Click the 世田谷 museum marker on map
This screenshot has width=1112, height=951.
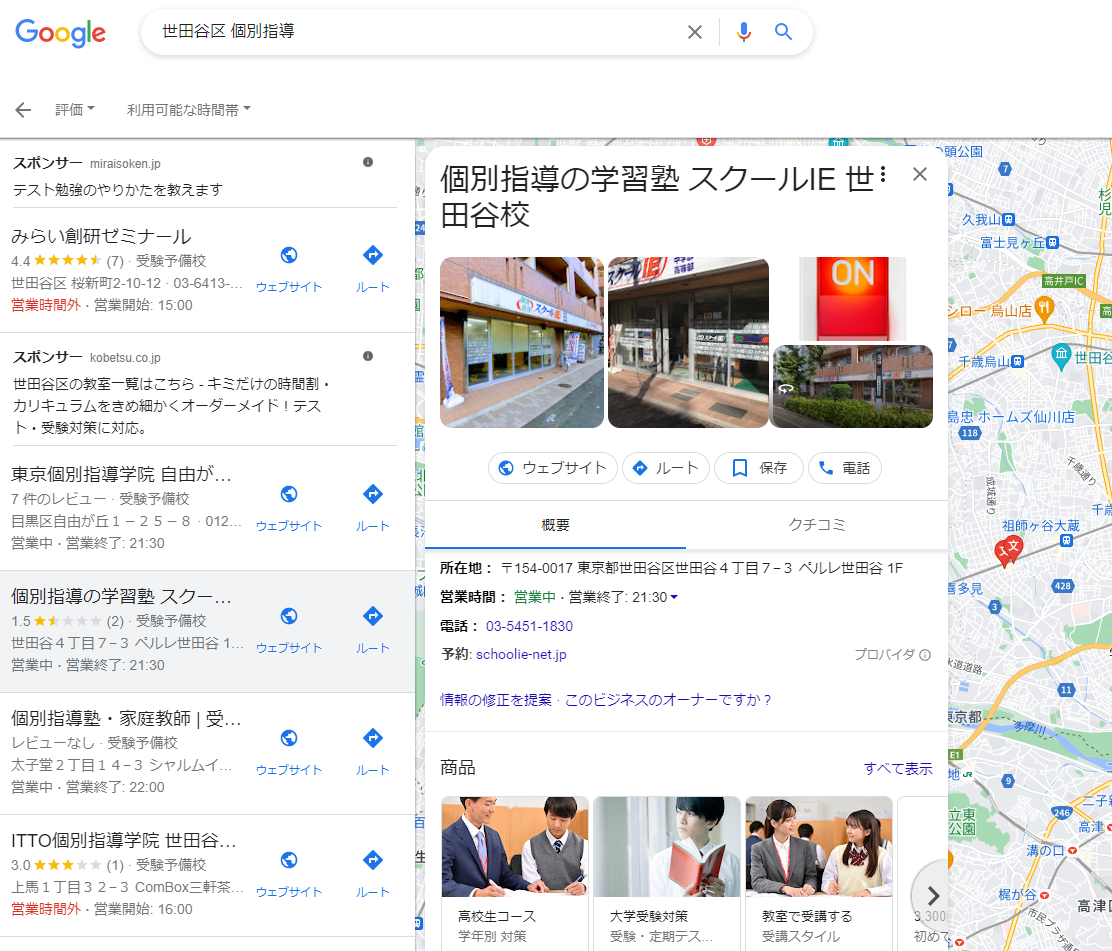[1061, 357]
